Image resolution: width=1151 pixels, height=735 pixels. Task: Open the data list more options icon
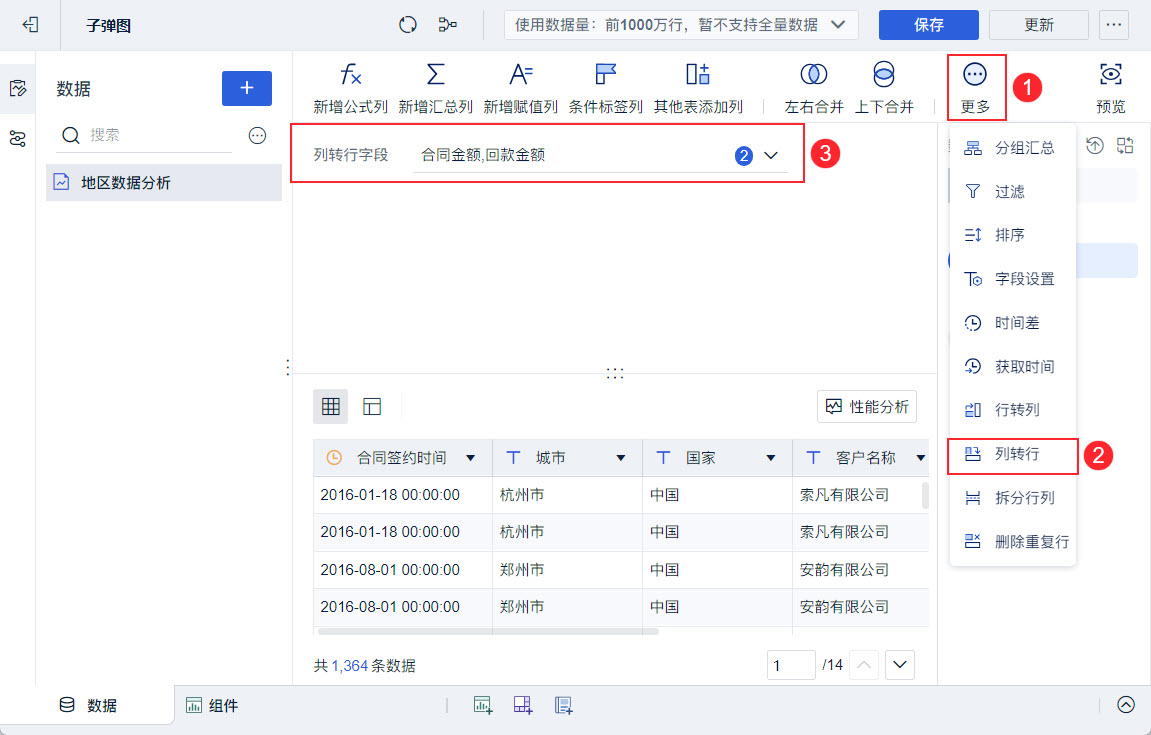pyautogui.click(x=257, y=135)
